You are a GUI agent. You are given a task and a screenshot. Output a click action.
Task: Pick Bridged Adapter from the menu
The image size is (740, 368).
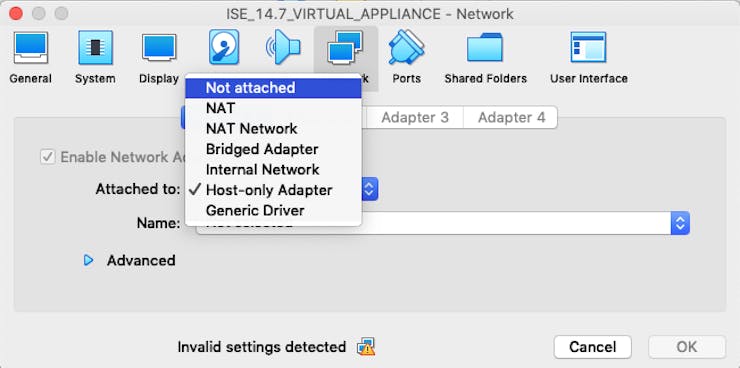(x=273, y=149)
